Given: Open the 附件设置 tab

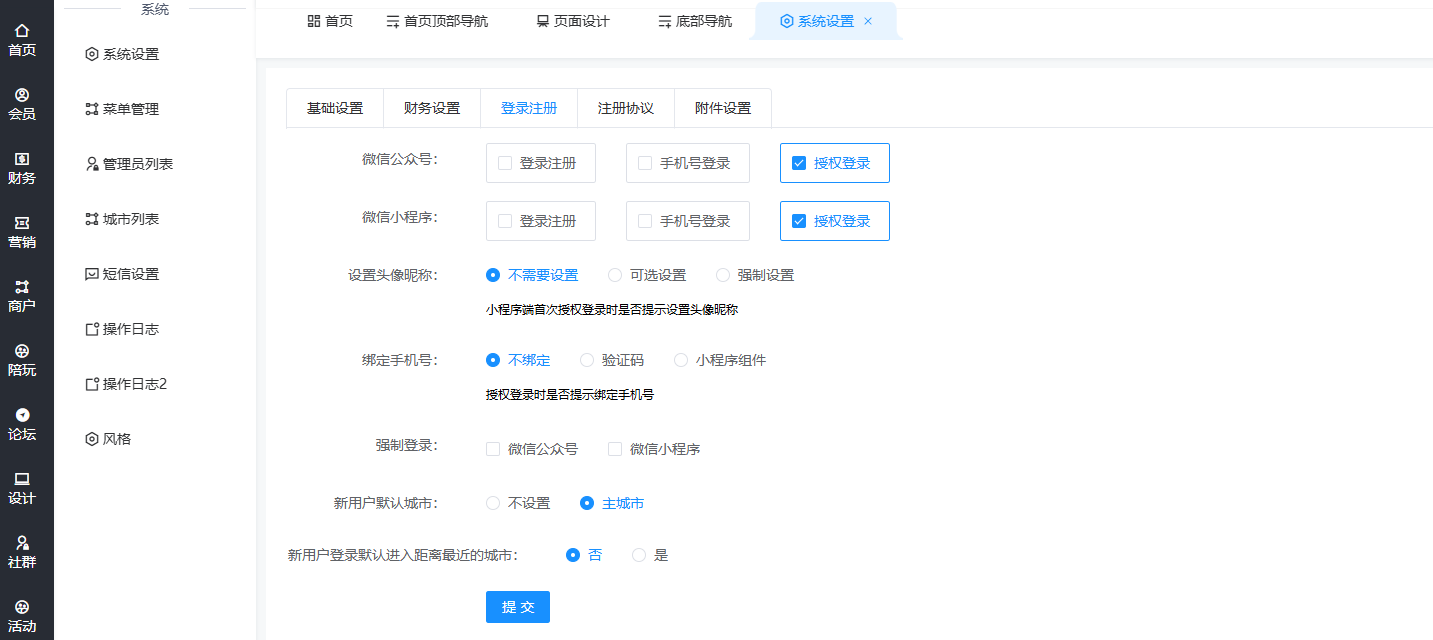Looking at the screenshot, I should tap(723, 108).
